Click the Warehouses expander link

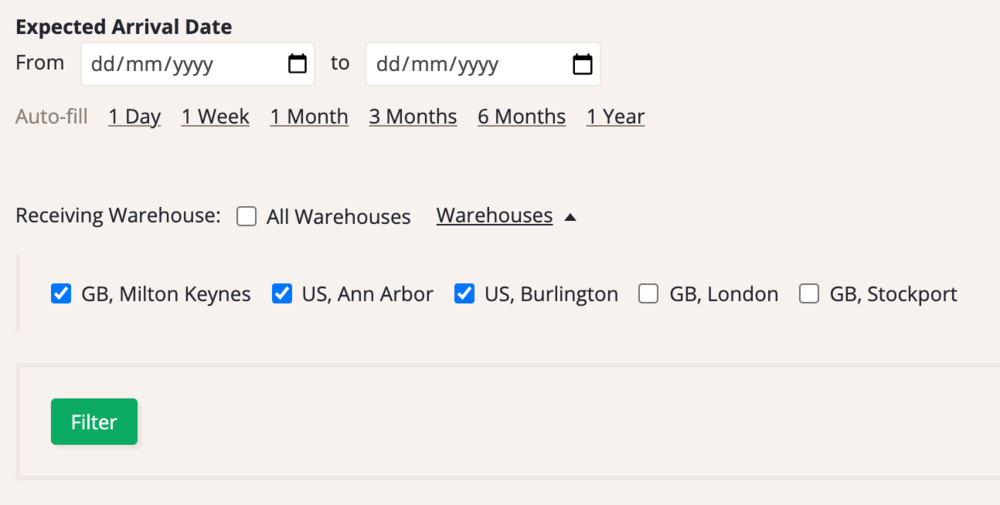coord(494,216)
